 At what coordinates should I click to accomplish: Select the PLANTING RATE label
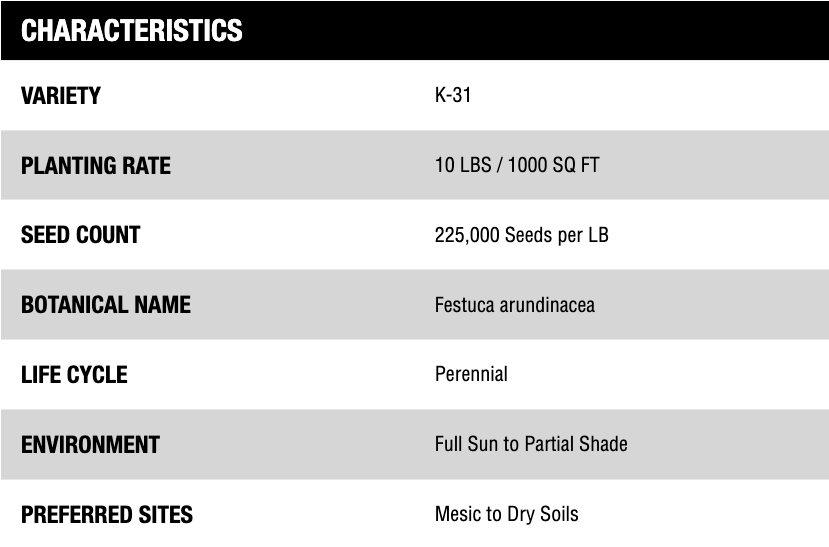pyautogui.click(x=96, y=166)
